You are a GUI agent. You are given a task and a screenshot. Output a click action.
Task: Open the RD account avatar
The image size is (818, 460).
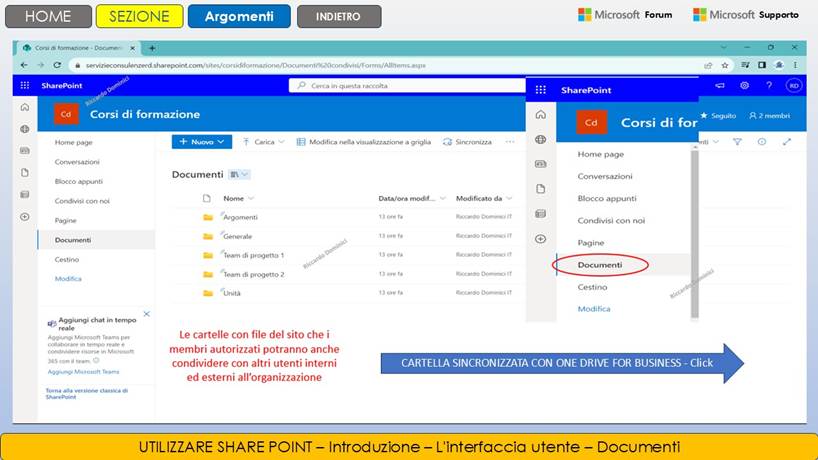click(793, 86)
